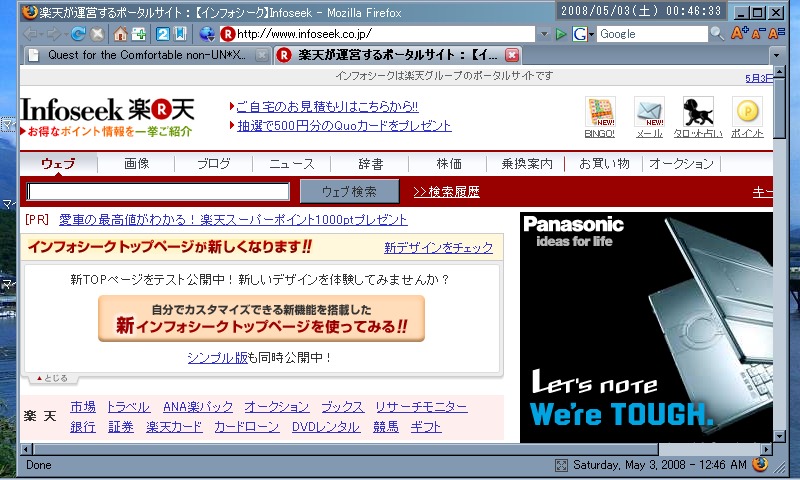Click the Reload page icon

(78, 34)
